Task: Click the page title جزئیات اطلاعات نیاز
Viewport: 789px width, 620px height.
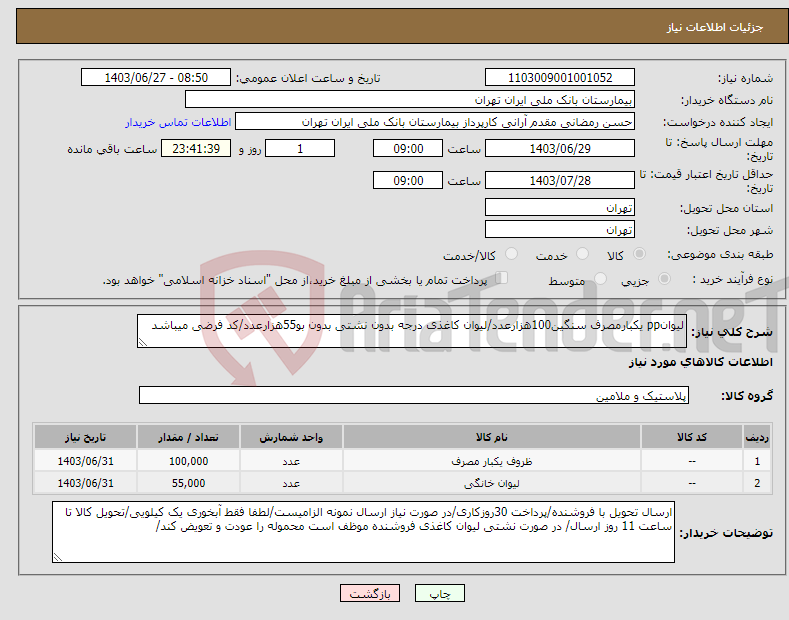Action: pos(715,27)
